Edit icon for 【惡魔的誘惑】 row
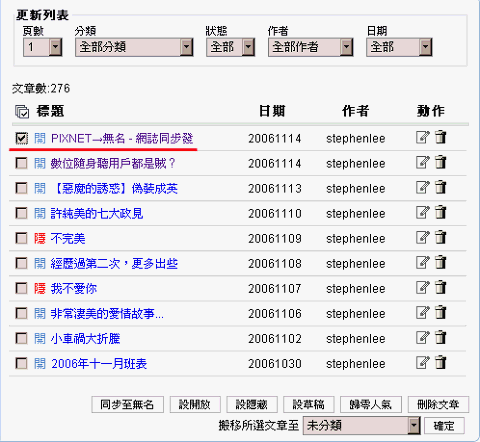The image size is (480, 442). tap(423, 187)
